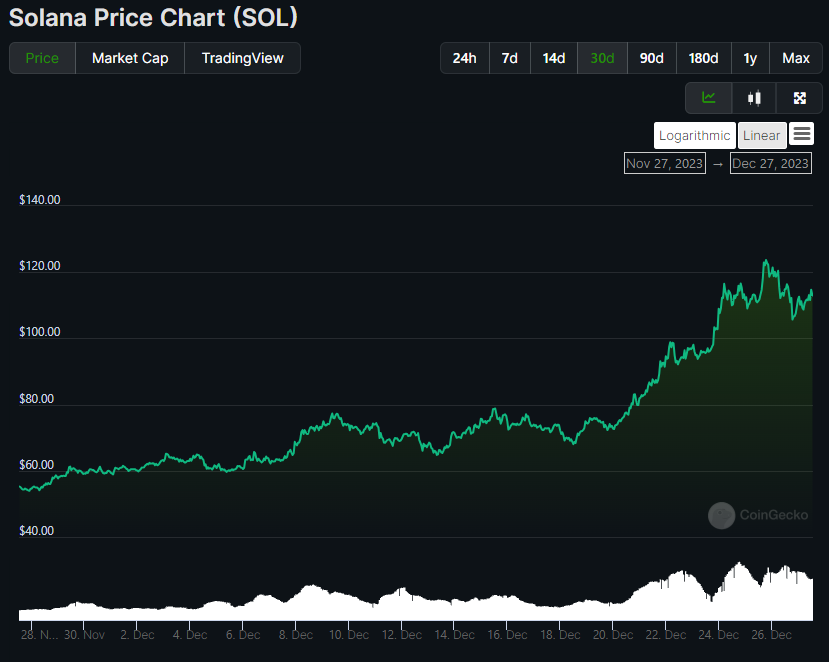The width and height of the screenshot is (829, 662).
Task: Click the 16. Dec date label
Action: pyautogui.click(x=508, y=635)
